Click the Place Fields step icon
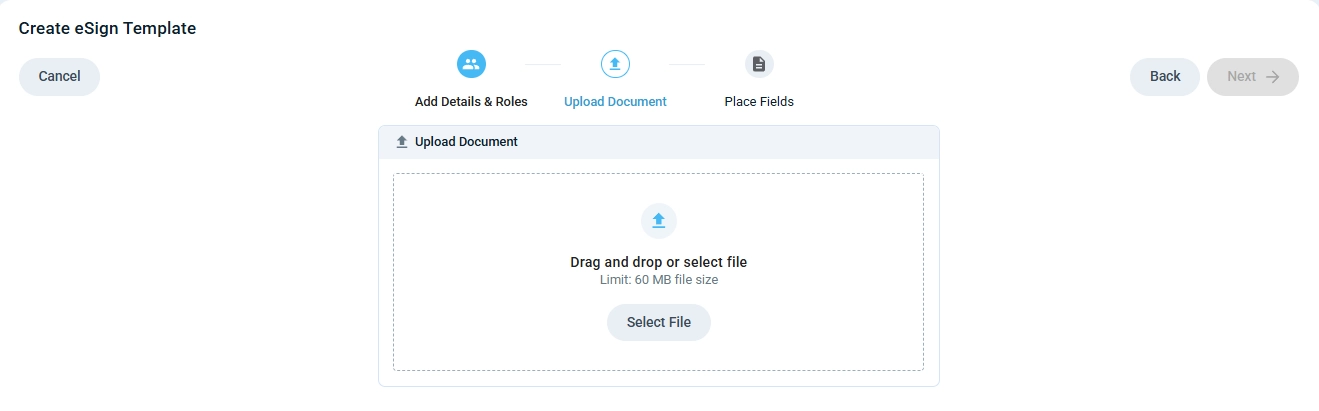Image resolution: width=1319 pixels, height=411 pixels. (759, 64)
